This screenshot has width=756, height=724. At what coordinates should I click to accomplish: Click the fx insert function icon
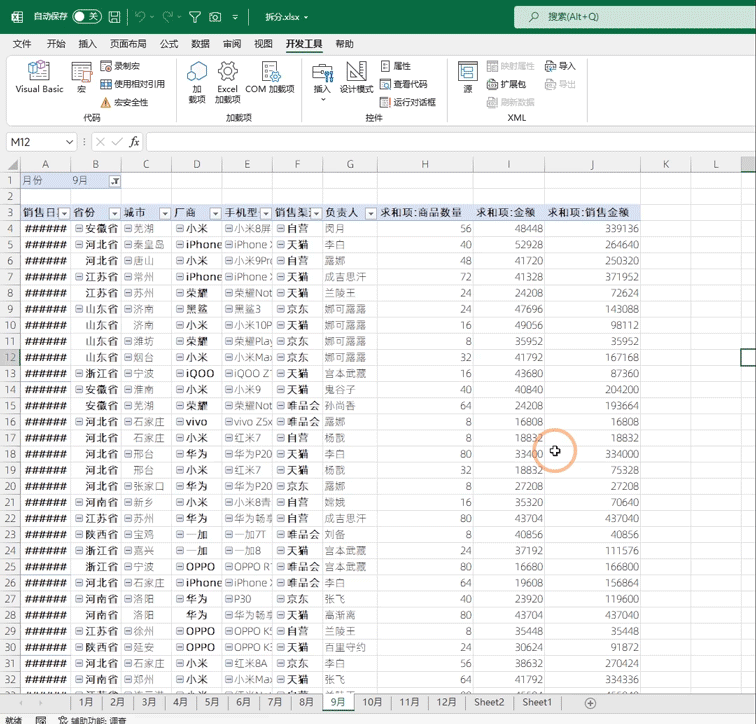coord(134,142)
